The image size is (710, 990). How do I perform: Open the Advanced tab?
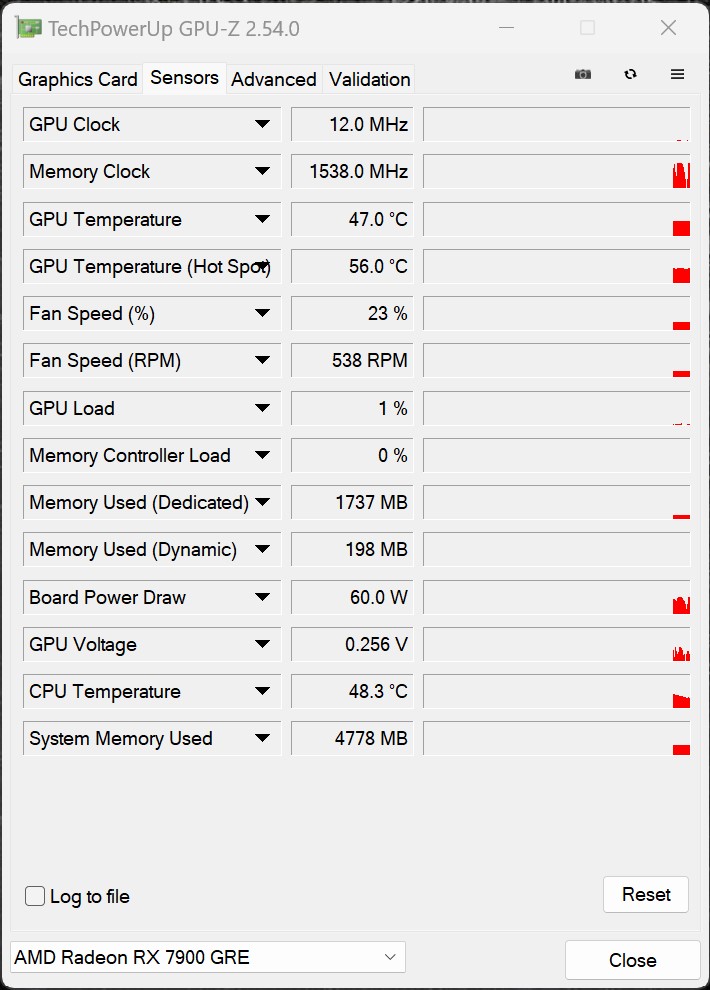pyautogui.click(x=274, y=79)
